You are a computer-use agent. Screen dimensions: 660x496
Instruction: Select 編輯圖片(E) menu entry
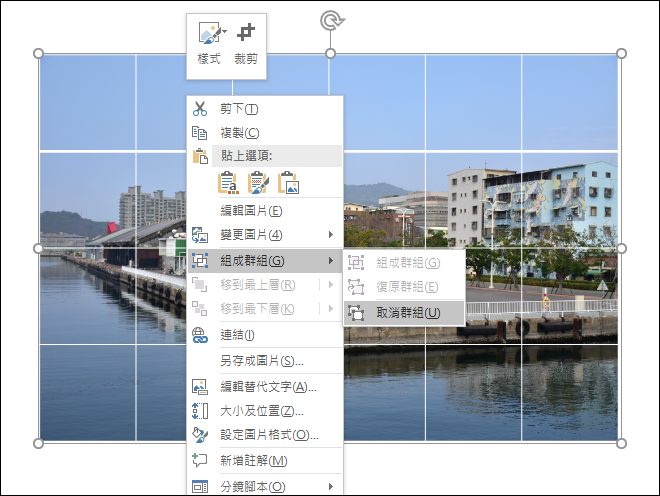tap(265, 211)
